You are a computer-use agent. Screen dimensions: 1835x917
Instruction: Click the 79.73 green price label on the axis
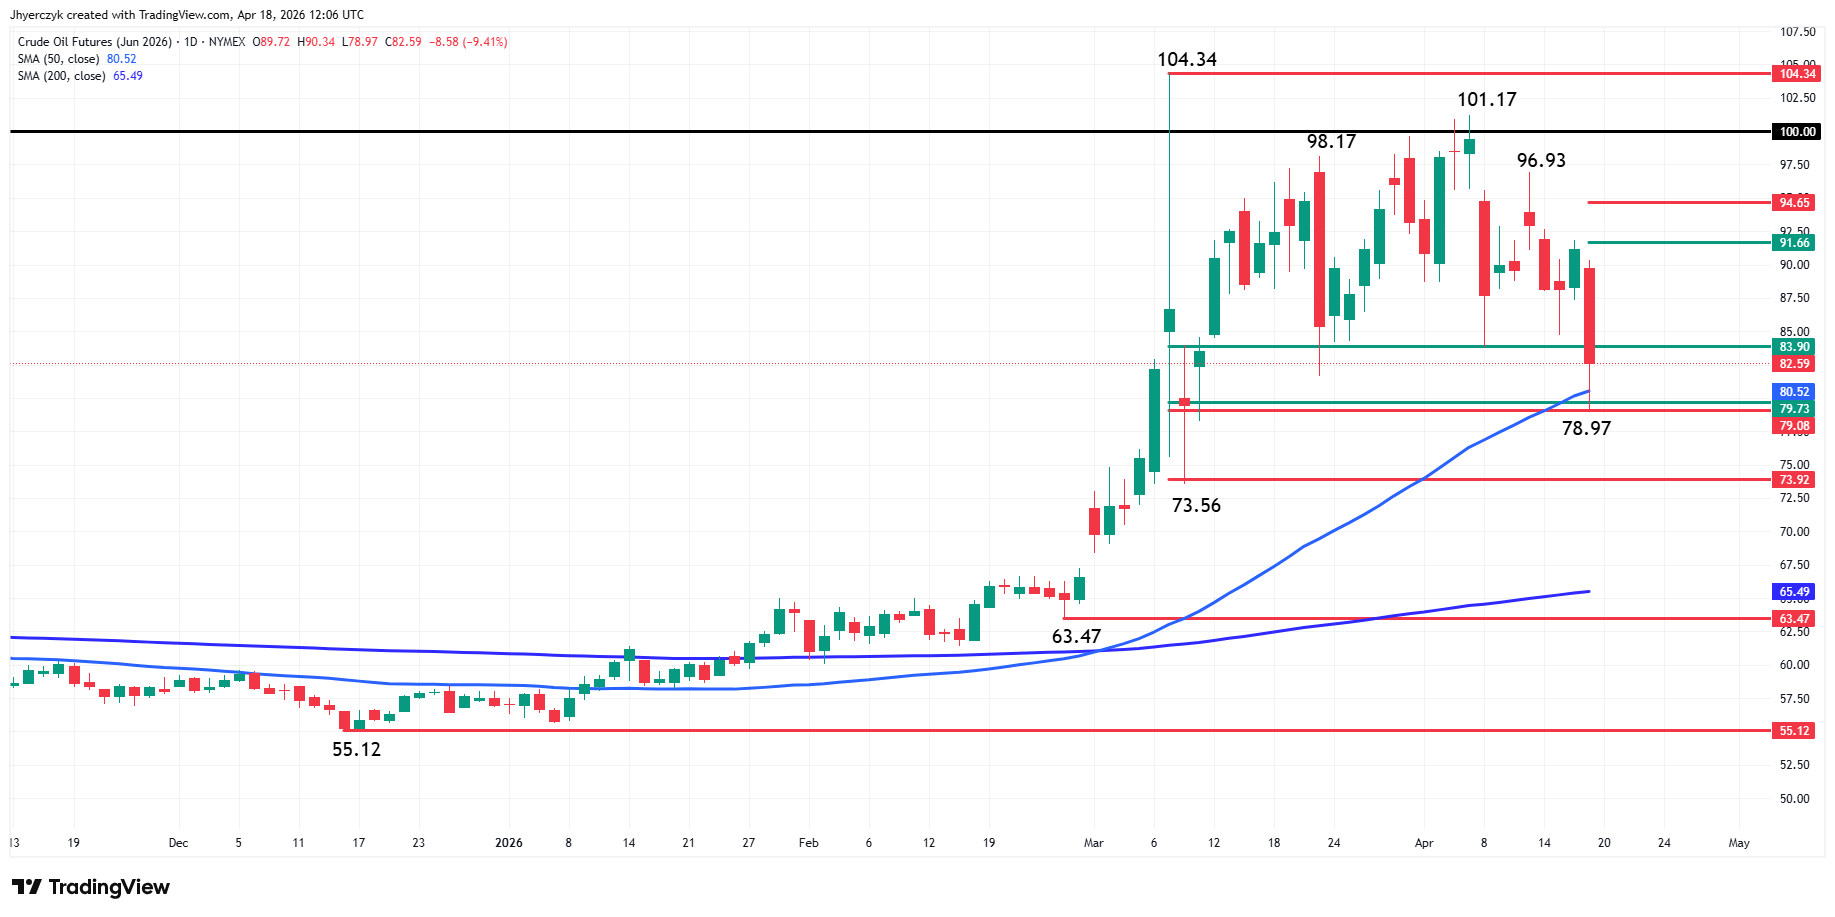tap(1794, 409)
